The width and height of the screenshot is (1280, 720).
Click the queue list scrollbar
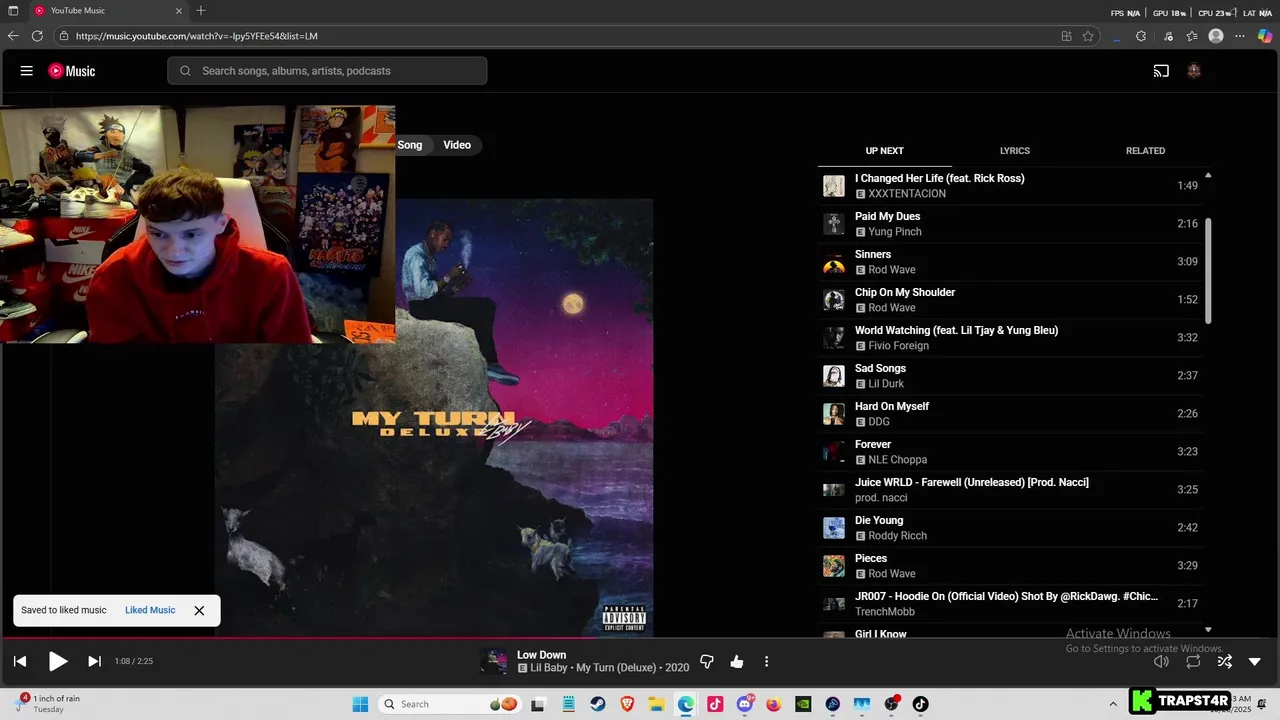[x=1208, y=270]
